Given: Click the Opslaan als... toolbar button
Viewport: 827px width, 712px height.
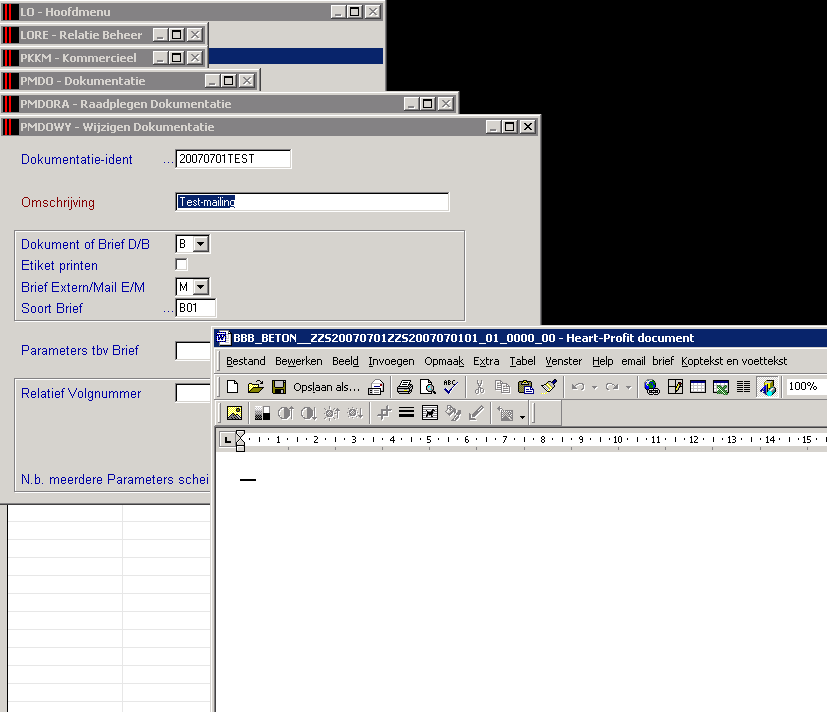Looking at the screenshot, I should tap(326, 387).
